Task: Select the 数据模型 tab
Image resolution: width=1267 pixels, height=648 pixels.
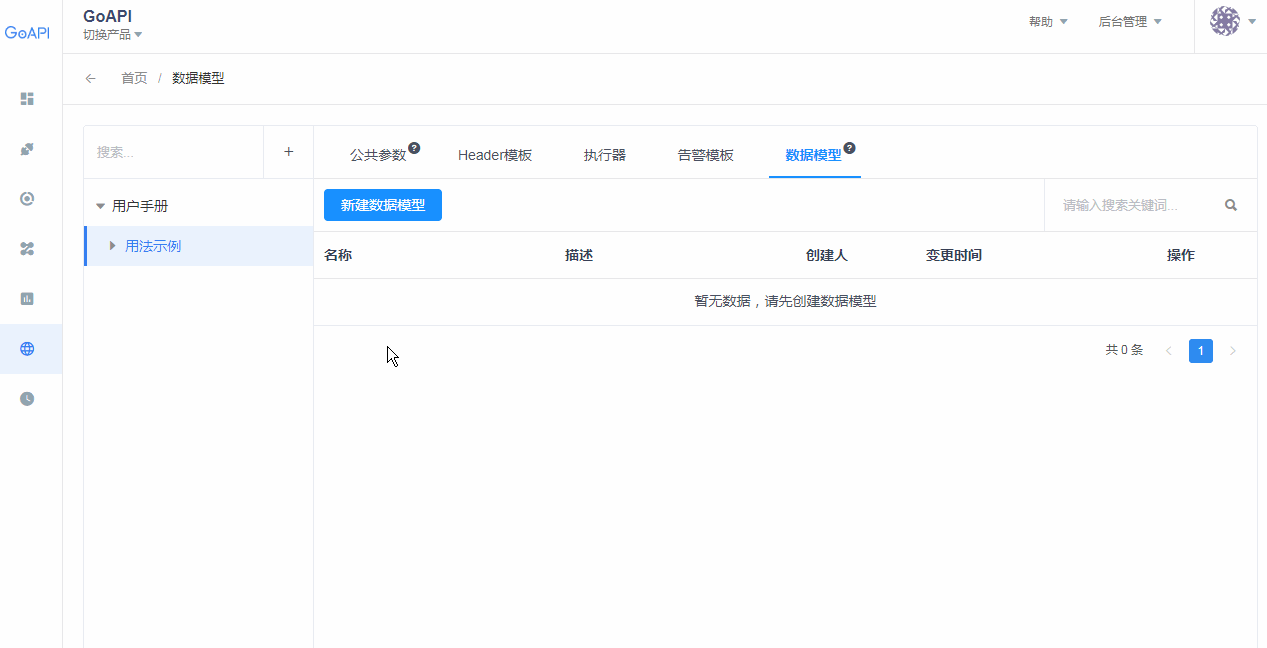Action: coord(814,155)
